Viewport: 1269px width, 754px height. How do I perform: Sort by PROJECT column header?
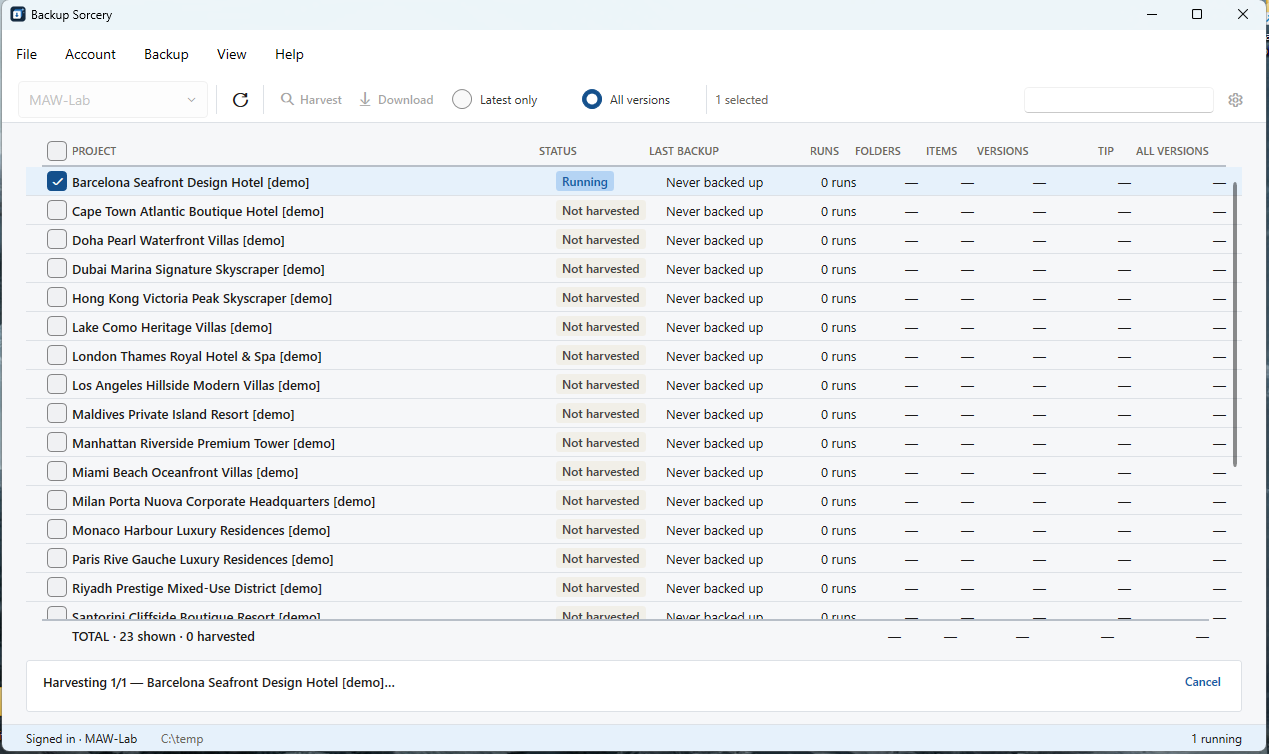(x=94, y=151)
